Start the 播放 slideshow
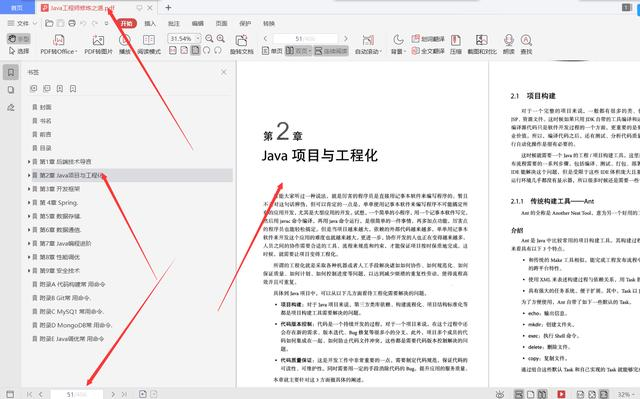This screenshot has width=640, height=399. point(124,44)
